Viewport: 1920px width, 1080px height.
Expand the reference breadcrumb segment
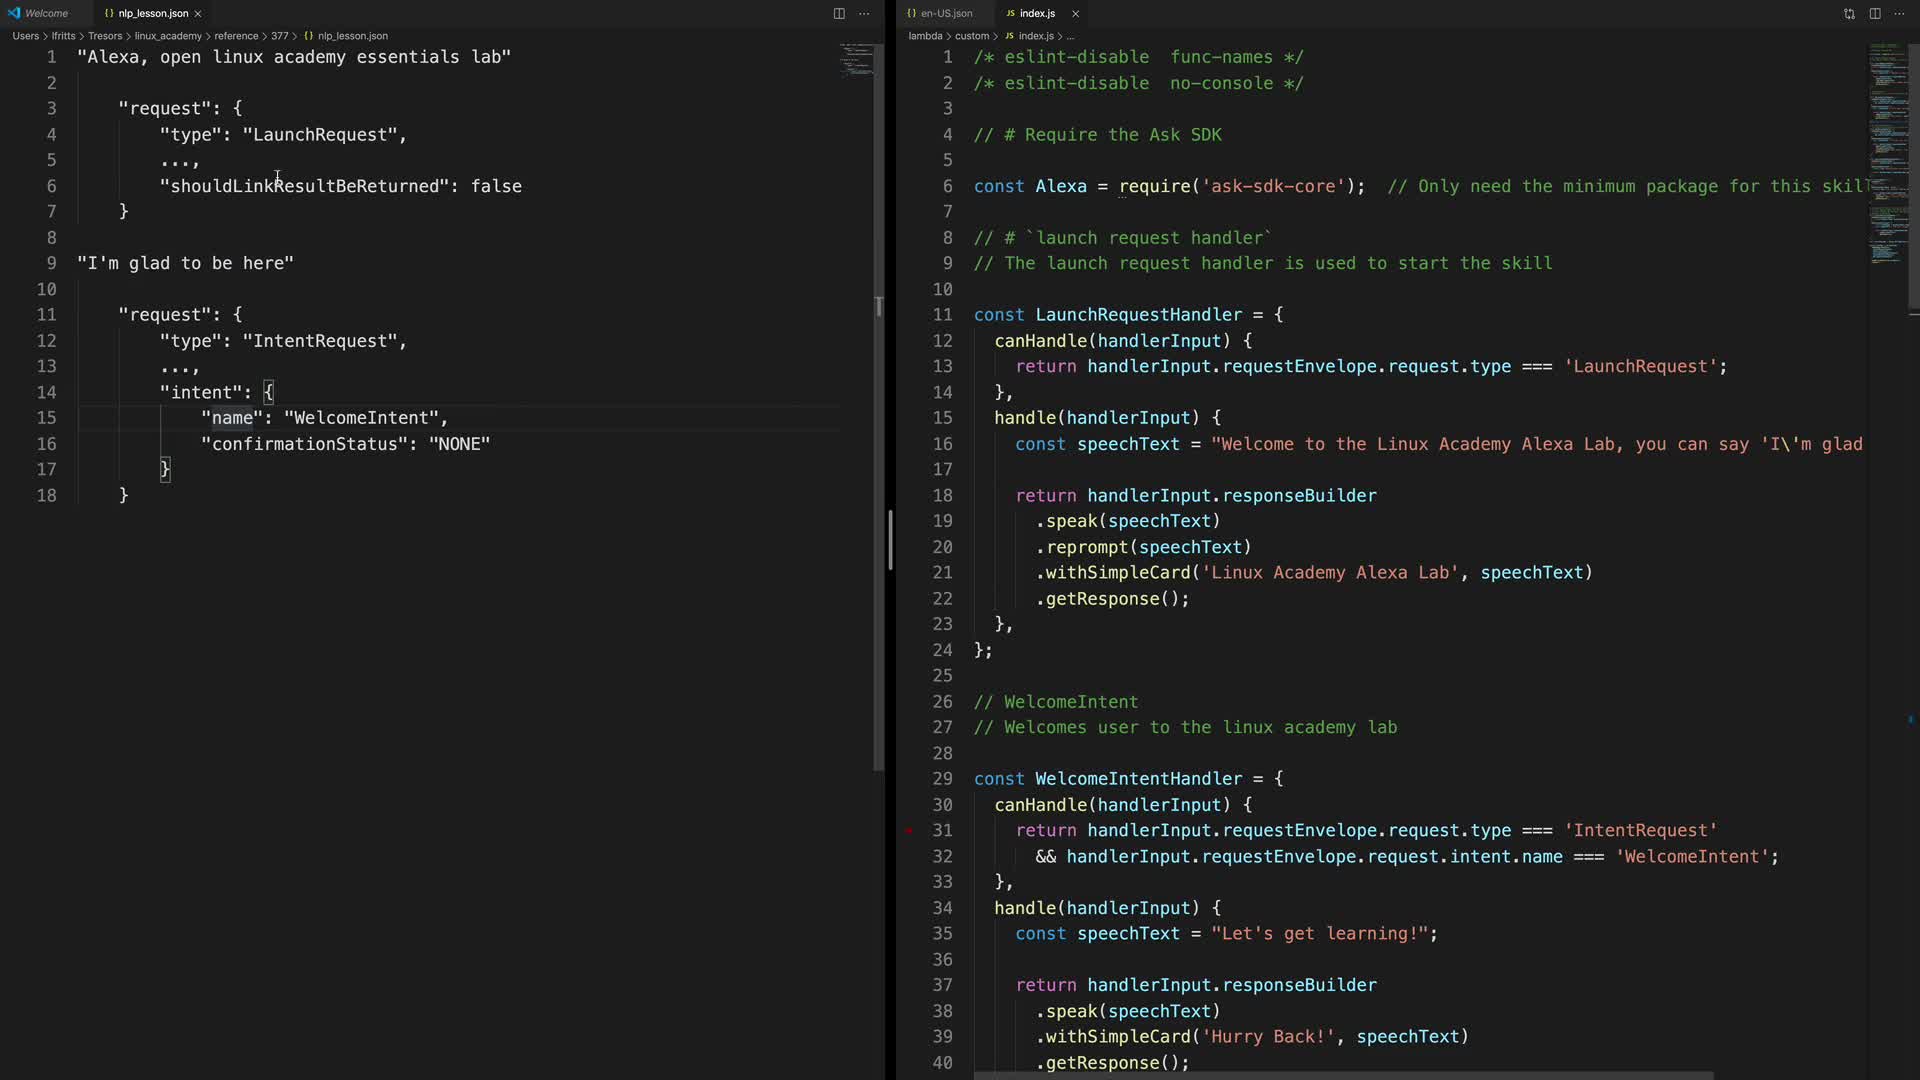[x=236, y=36]
